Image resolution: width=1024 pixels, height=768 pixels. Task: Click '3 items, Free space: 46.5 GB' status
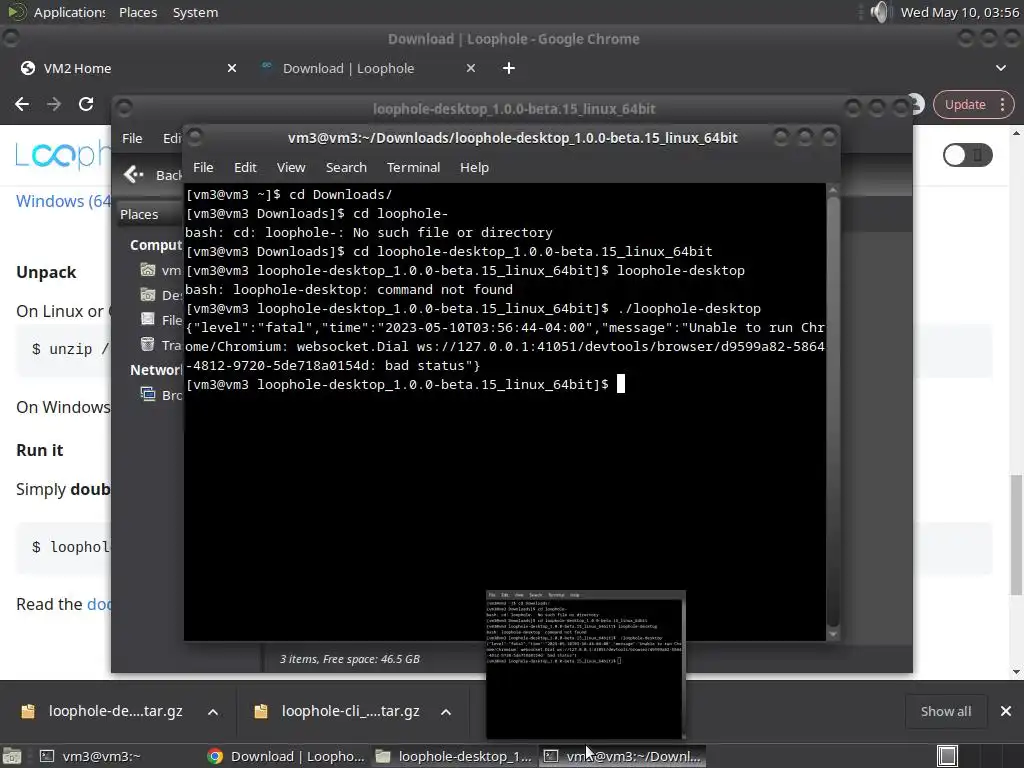[350, 659]
